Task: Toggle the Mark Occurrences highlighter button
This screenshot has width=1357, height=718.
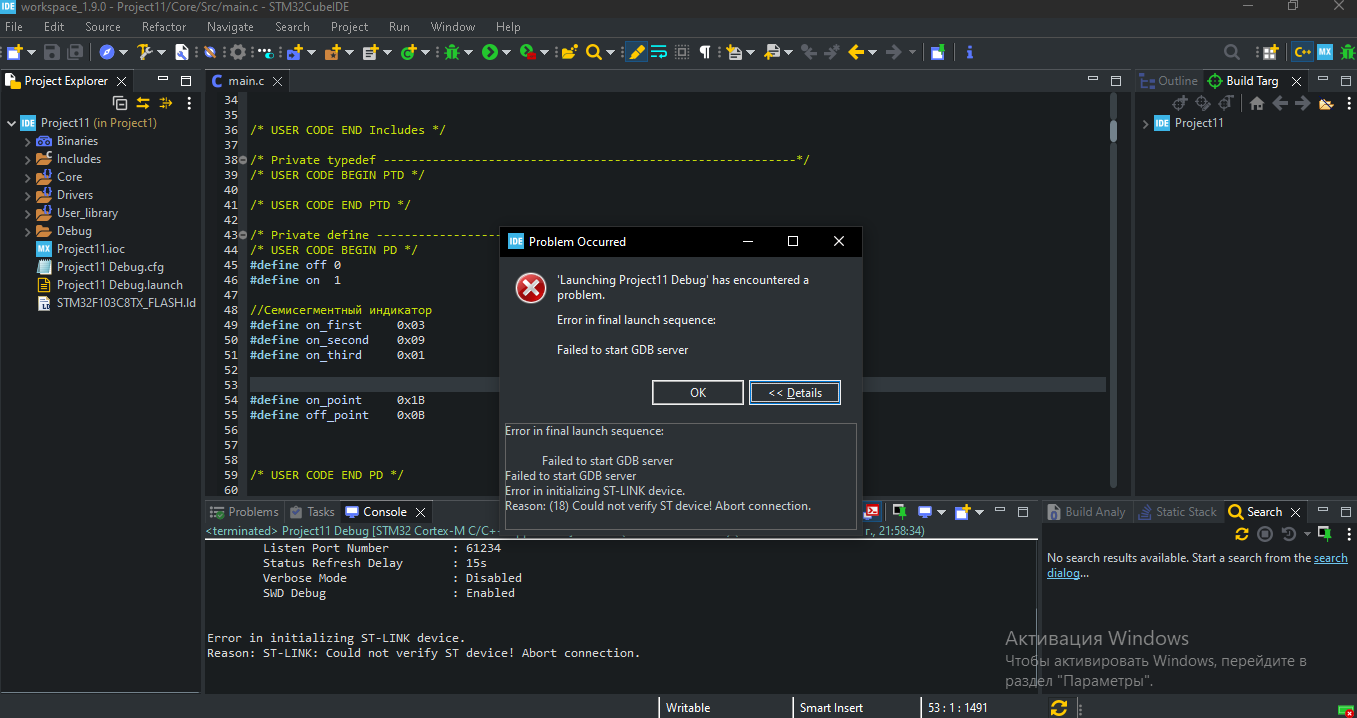Action: click(x=636, y=52)
